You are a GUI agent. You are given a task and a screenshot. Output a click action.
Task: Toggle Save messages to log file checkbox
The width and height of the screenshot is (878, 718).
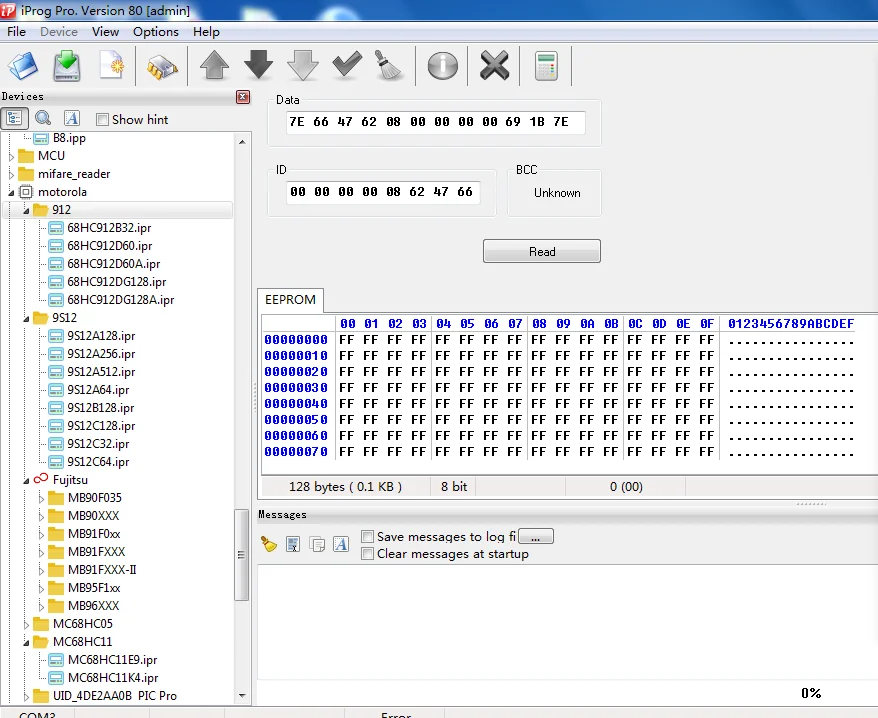(x=367, y=537)
